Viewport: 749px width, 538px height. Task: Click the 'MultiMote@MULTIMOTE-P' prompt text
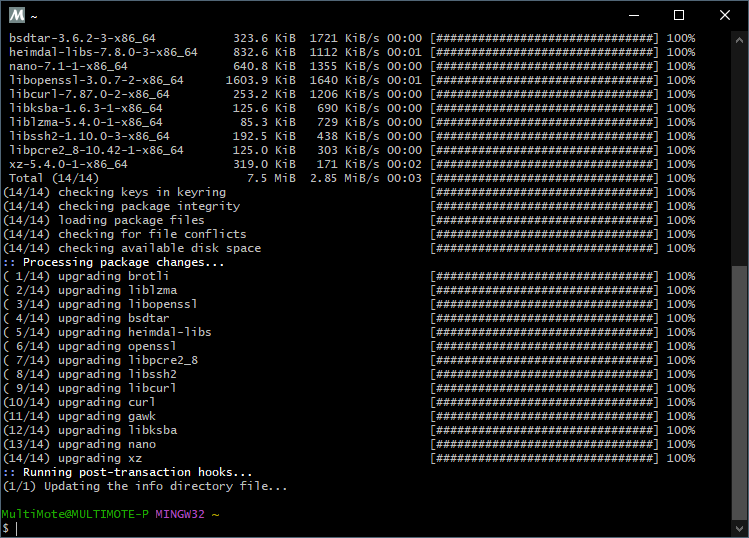point(75,514)
